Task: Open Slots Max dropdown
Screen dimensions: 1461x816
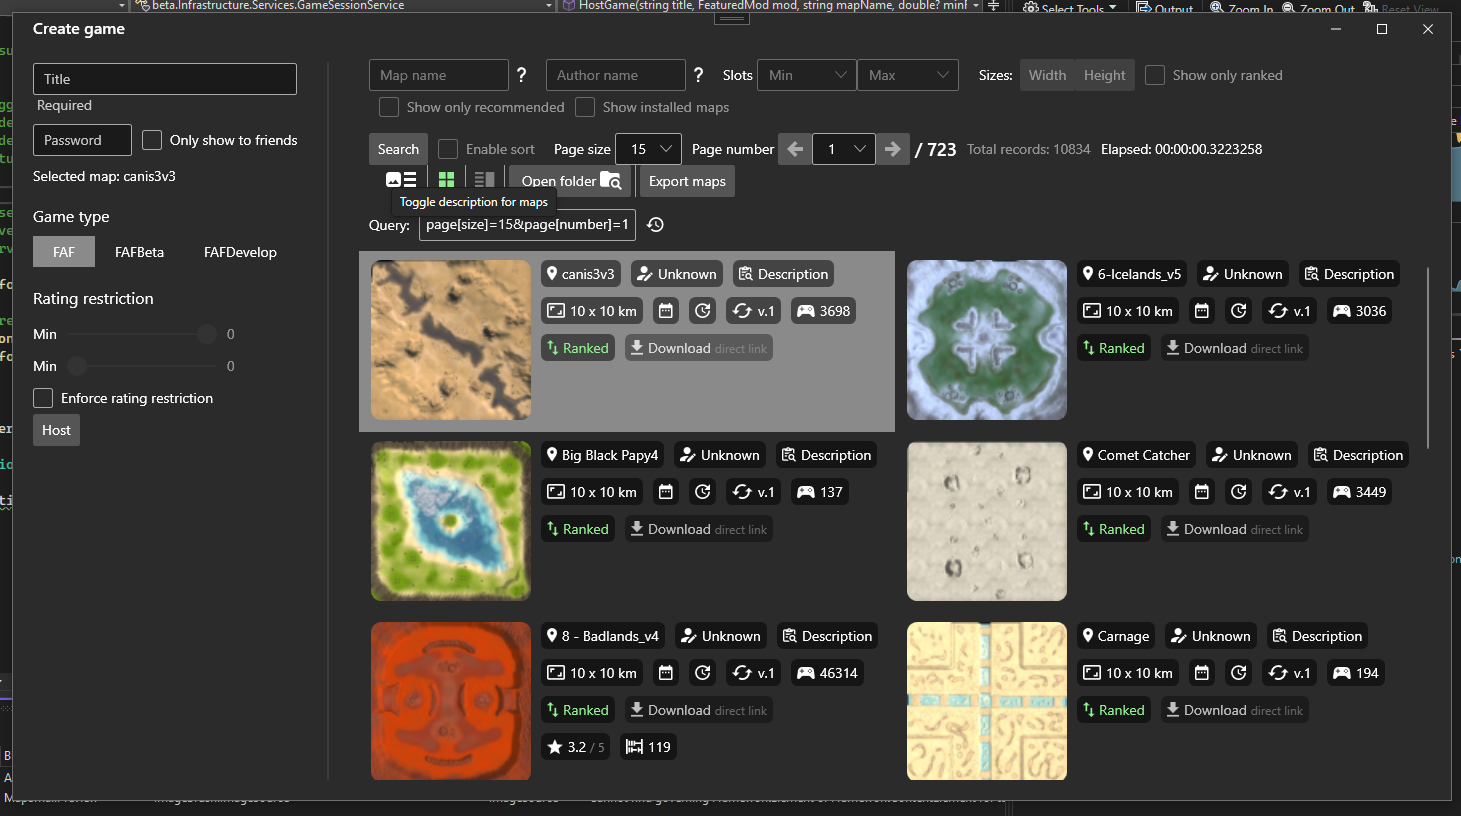Action: tap(908, 75)
